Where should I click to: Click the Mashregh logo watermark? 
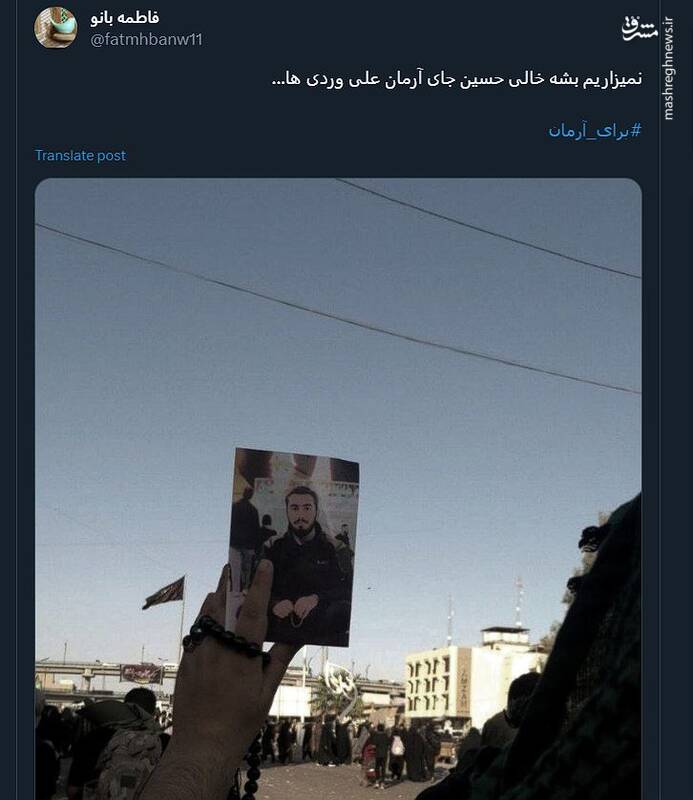pyautogui.click(x=640, y=29)
